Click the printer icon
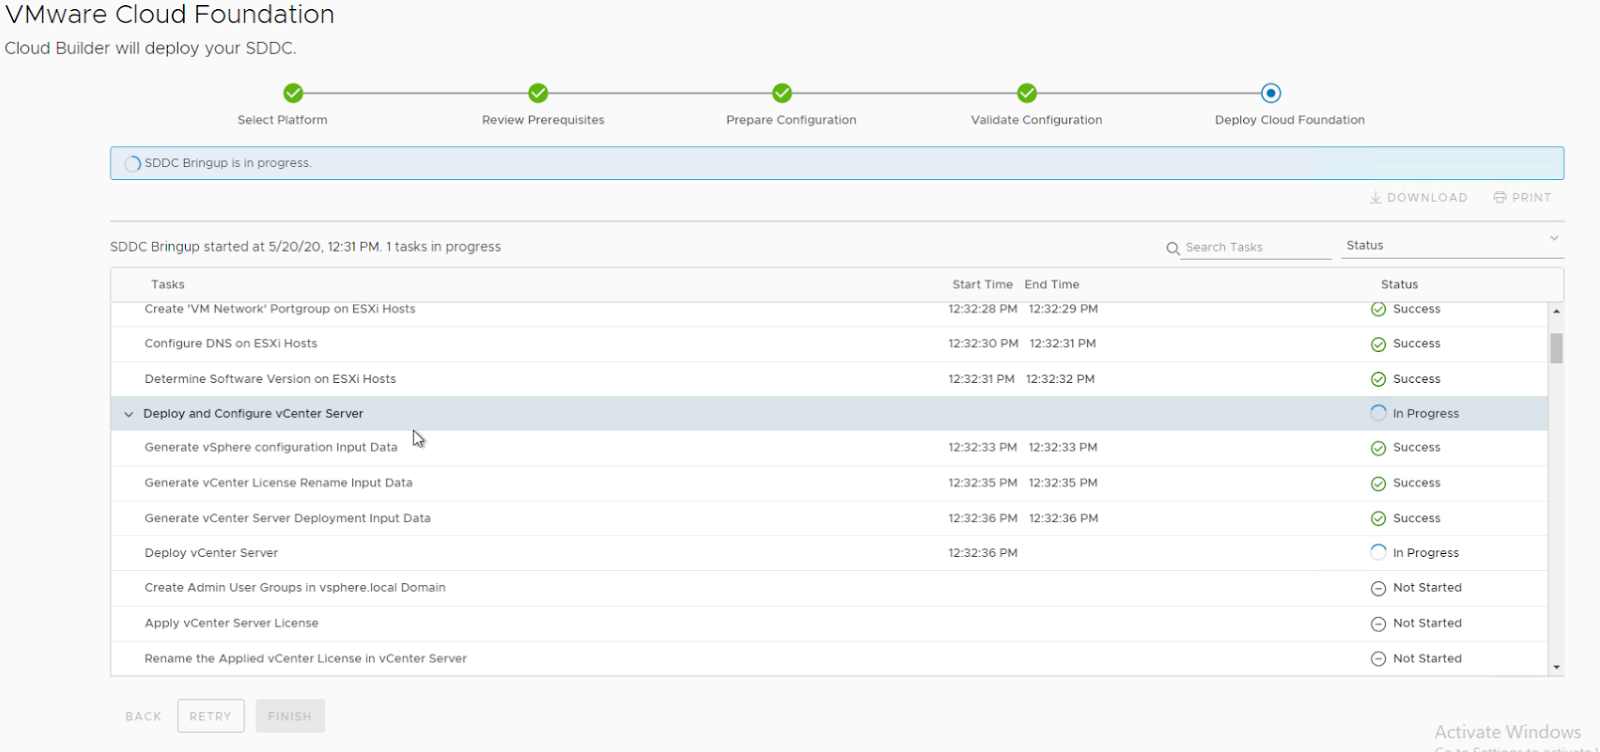Screen dimensions: 1600x752 pos(1500,197)
